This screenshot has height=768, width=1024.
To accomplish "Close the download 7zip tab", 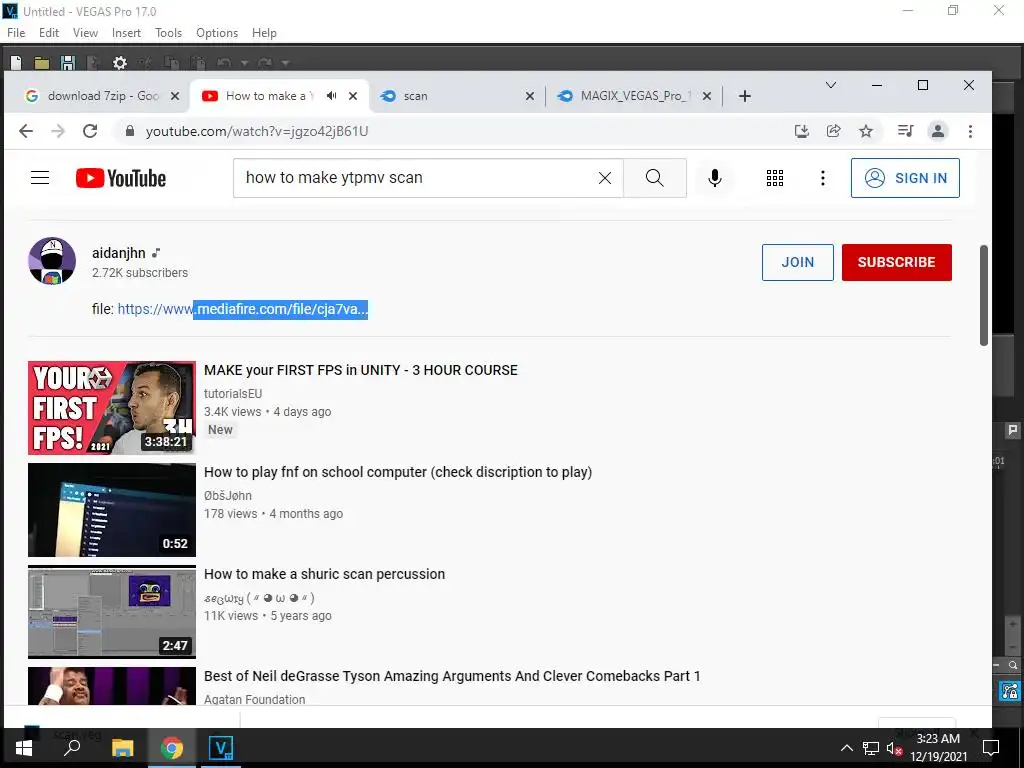I will tap(175, 96).
